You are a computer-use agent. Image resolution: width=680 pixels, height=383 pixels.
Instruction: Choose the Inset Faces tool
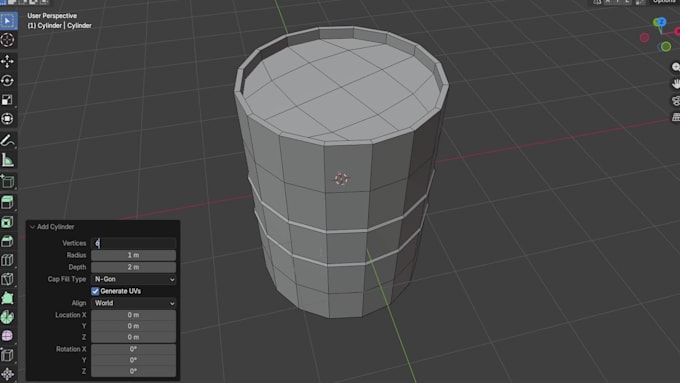[7, 222]
